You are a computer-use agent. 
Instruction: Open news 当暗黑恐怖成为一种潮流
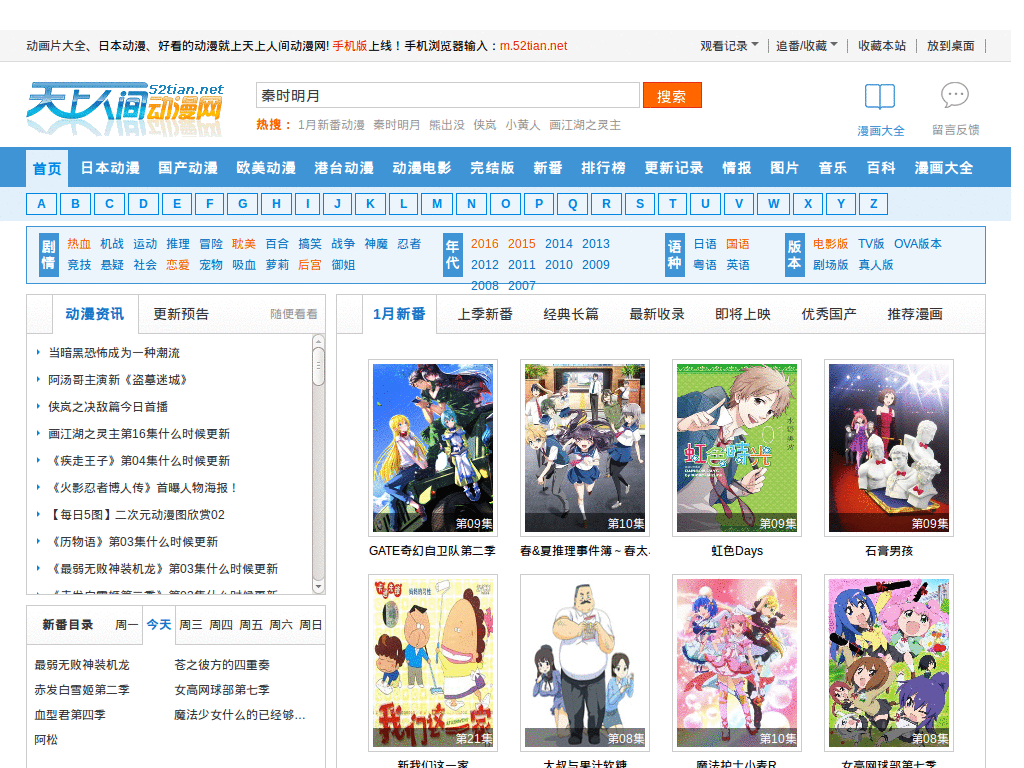click(x=114, y=353)
